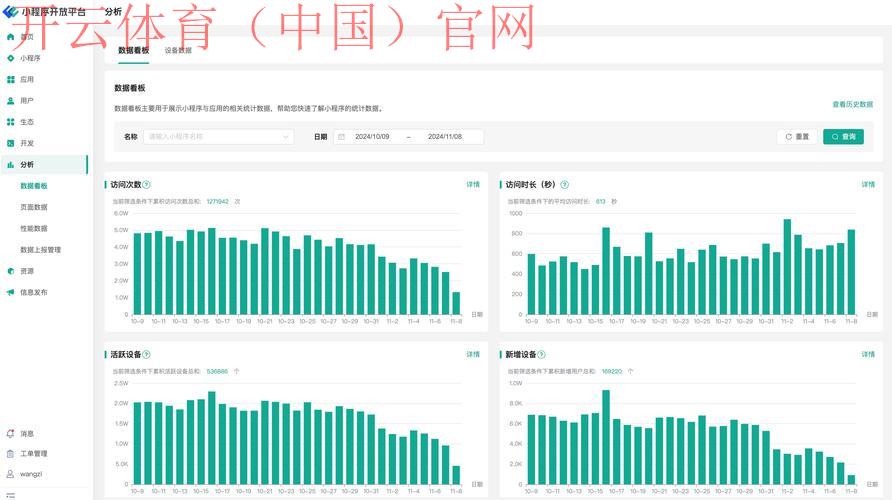Open 数据看板 in the sidebar submenu
This screenshot has width=892, height=500.
[34, 186]
